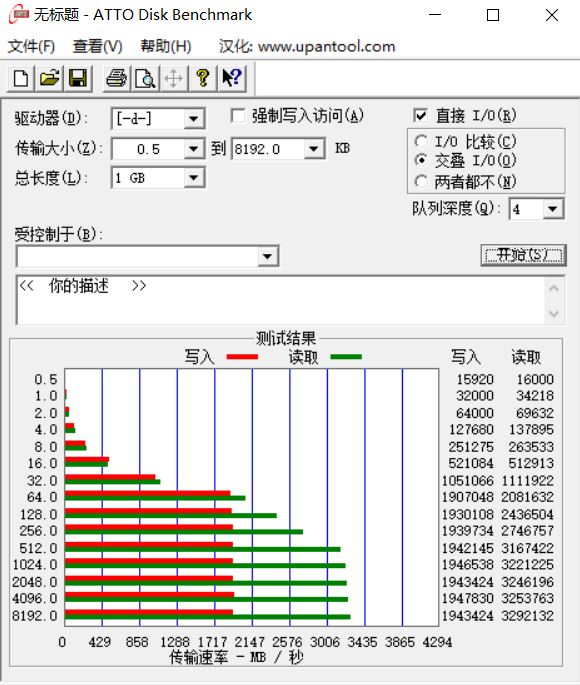Expand the transfer size end dropdown 8192.0
Image resolution: width=580 pixels, height=685 pixels.
[x=314, y=149]
